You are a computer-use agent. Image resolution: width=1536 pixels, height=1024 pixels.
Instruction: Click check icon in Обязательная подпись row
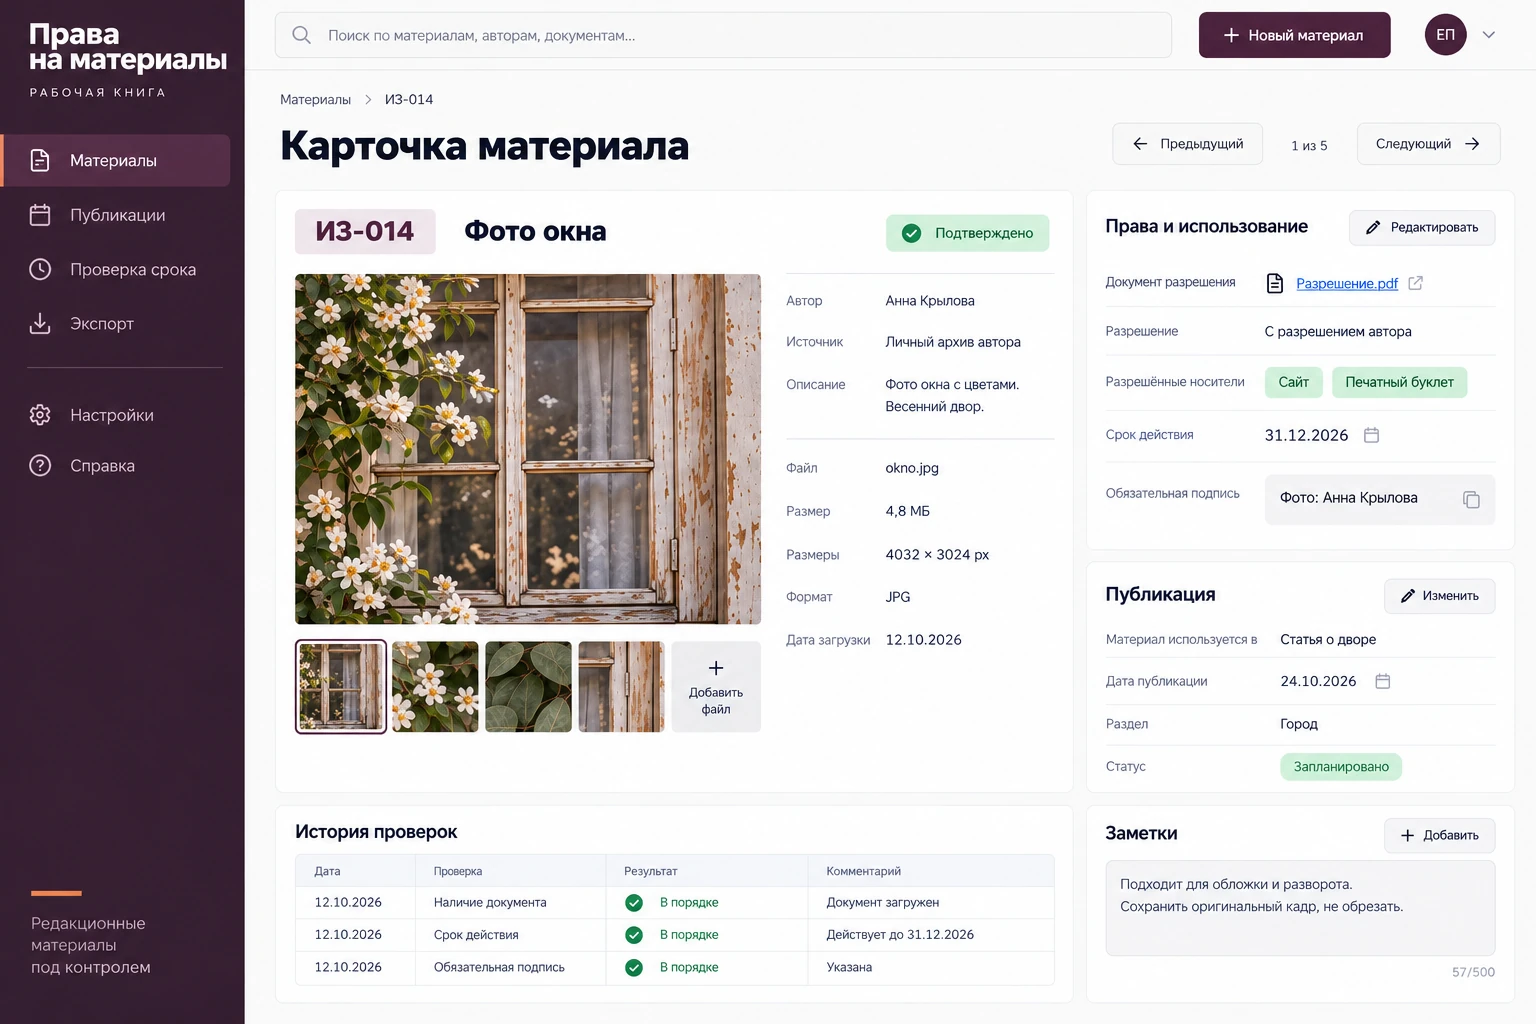[634, 968]
